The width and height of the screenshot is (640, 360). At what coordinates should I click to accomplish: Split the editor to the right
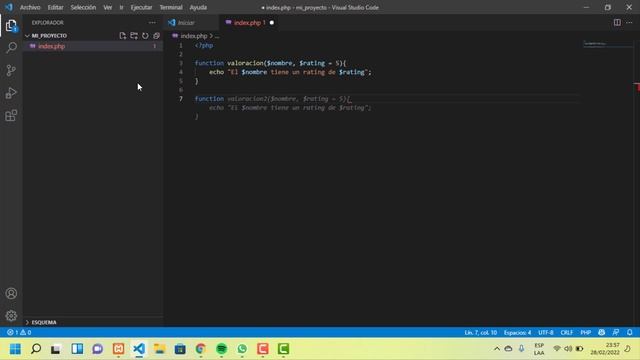(617, 23)
